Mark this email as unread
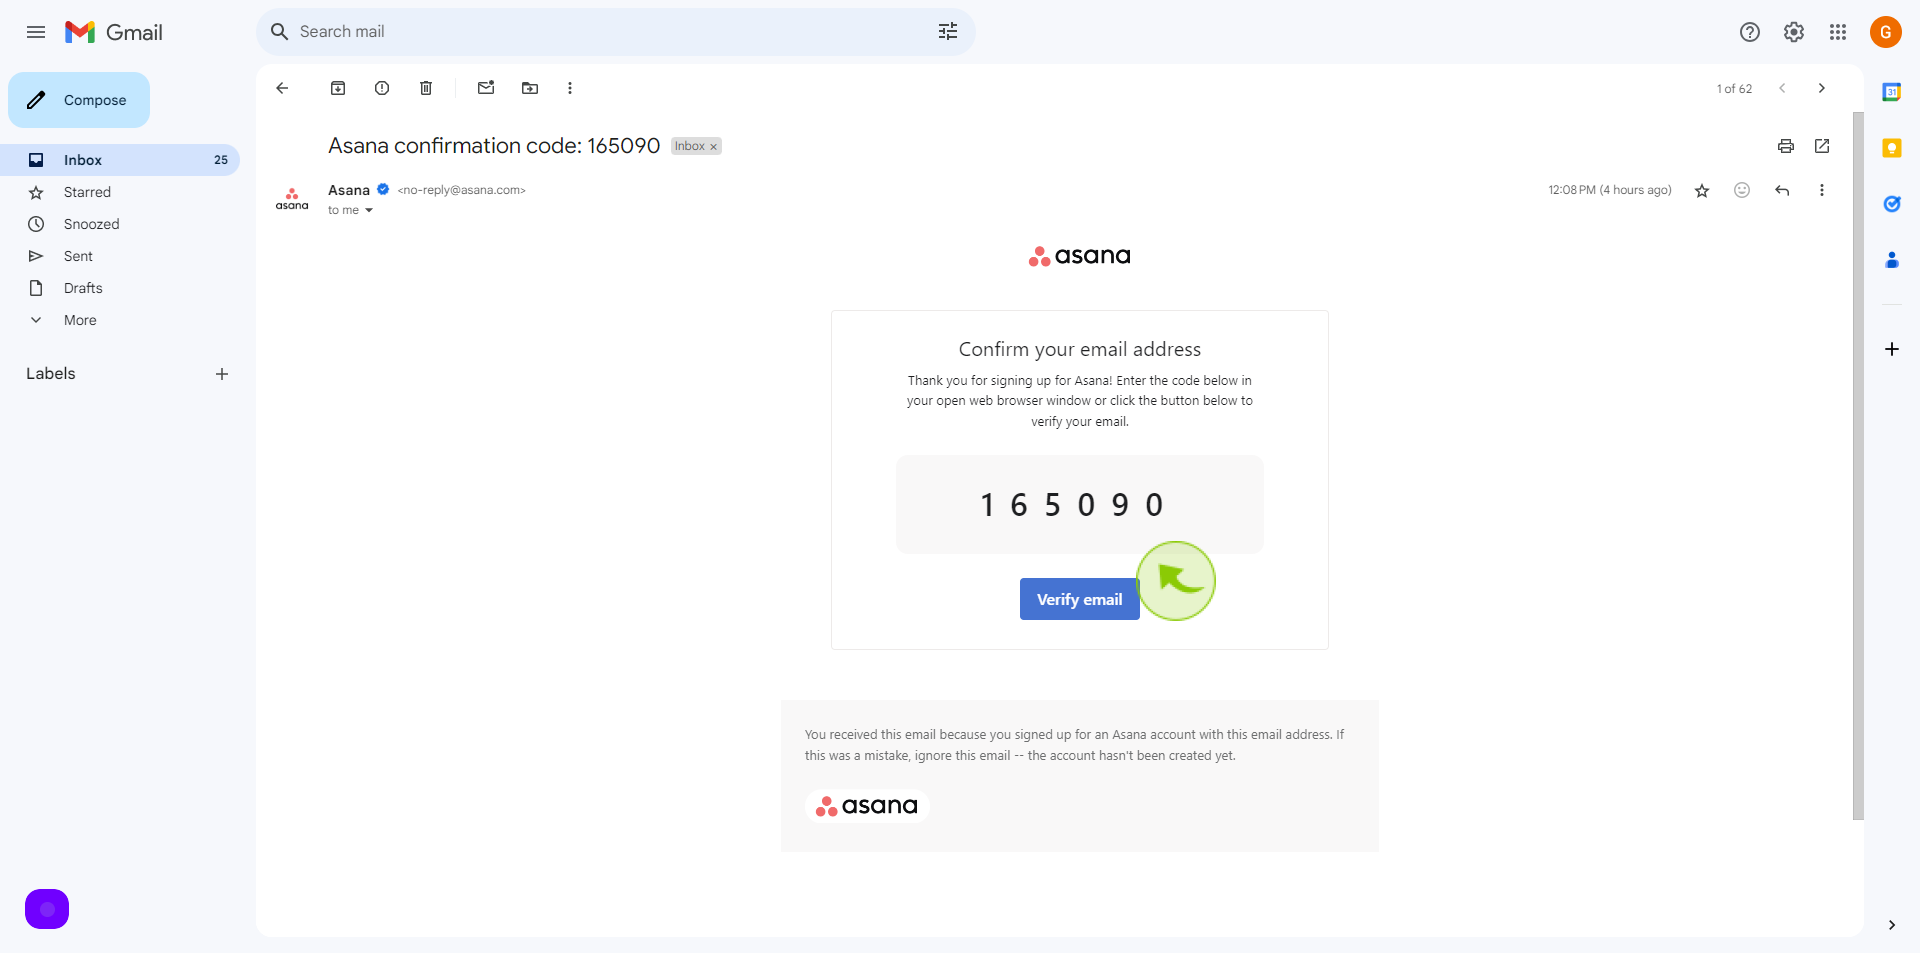Image resolution: width=1920 pixels, height=953 pixels. pos(486,88)
